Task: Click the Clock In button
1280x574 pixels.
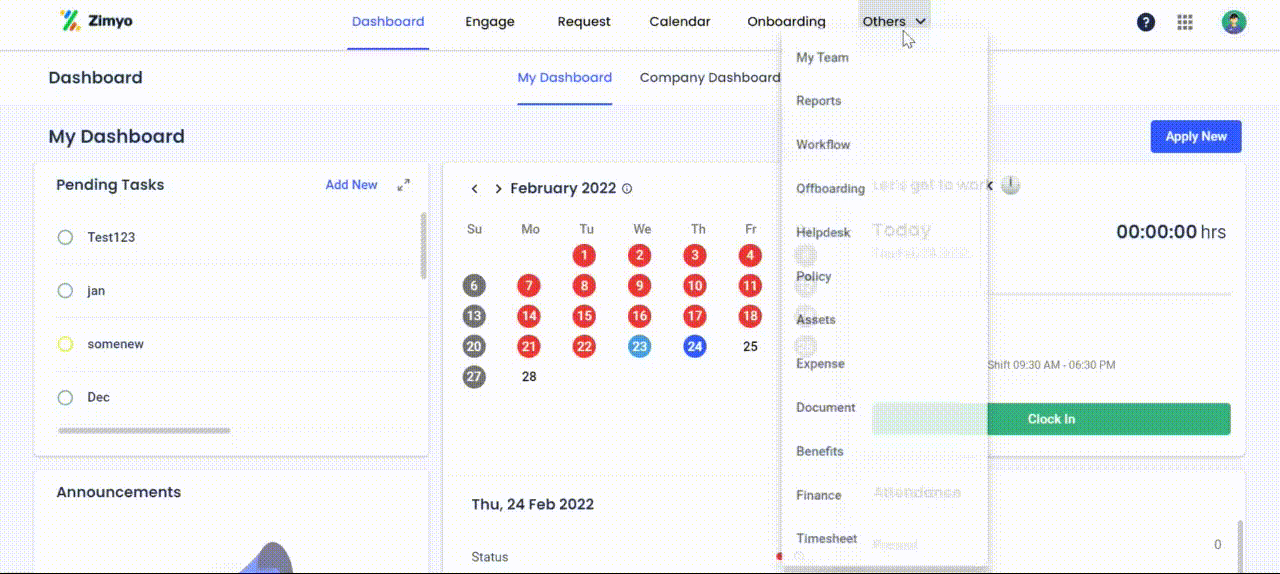Action: [1051, 419]
